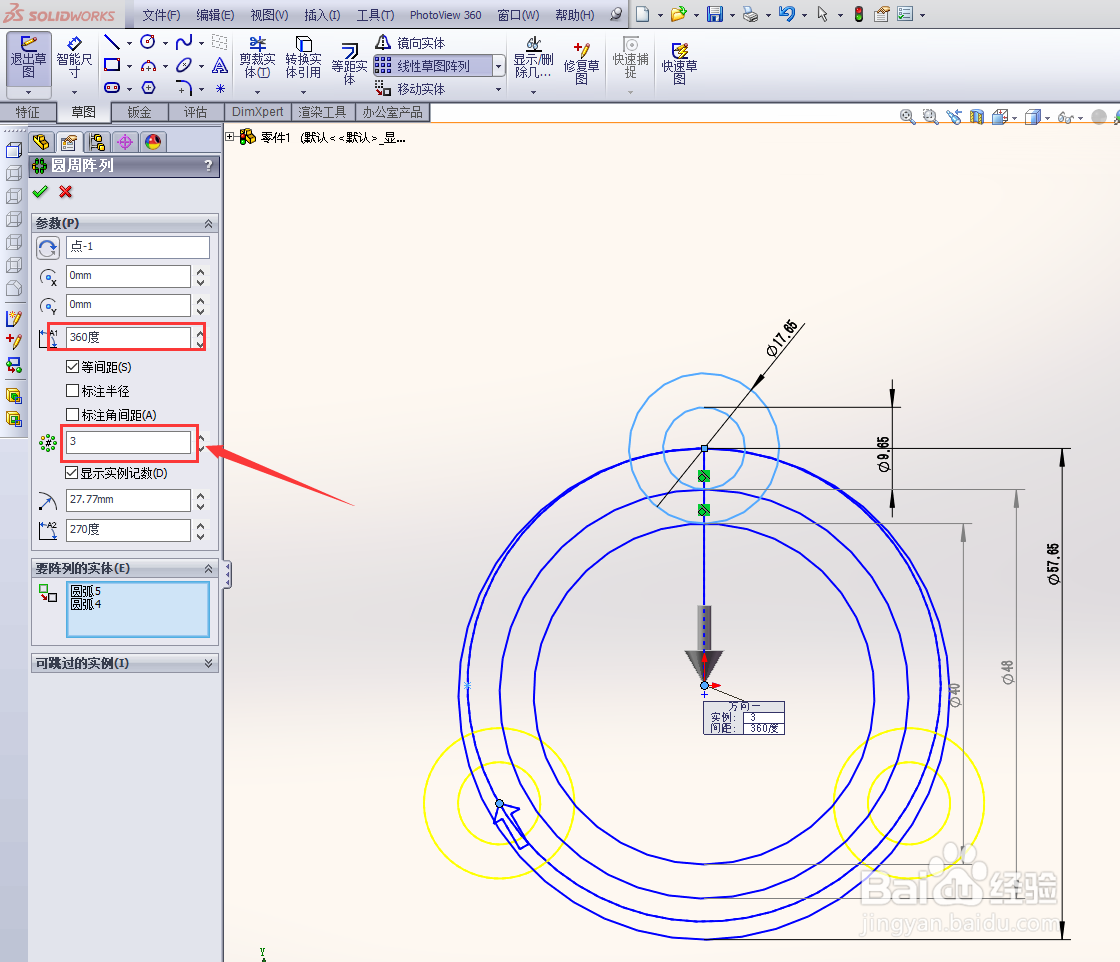Open the FeatureManager design tree tab icon
The height and width of the screenshot is (962, 1120).
pos(41,141)
